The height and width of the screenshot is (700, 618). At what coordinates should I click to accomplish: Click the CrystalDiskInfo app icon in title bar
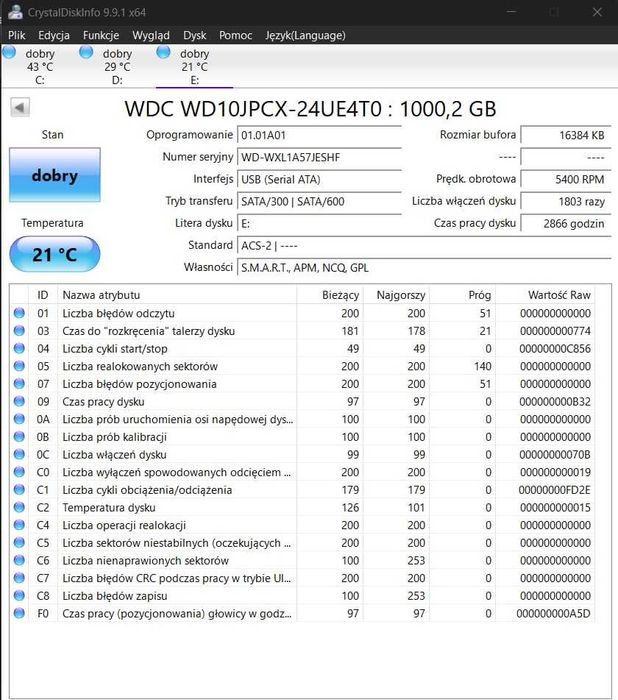pyautogui.click(x=15, y=12)
